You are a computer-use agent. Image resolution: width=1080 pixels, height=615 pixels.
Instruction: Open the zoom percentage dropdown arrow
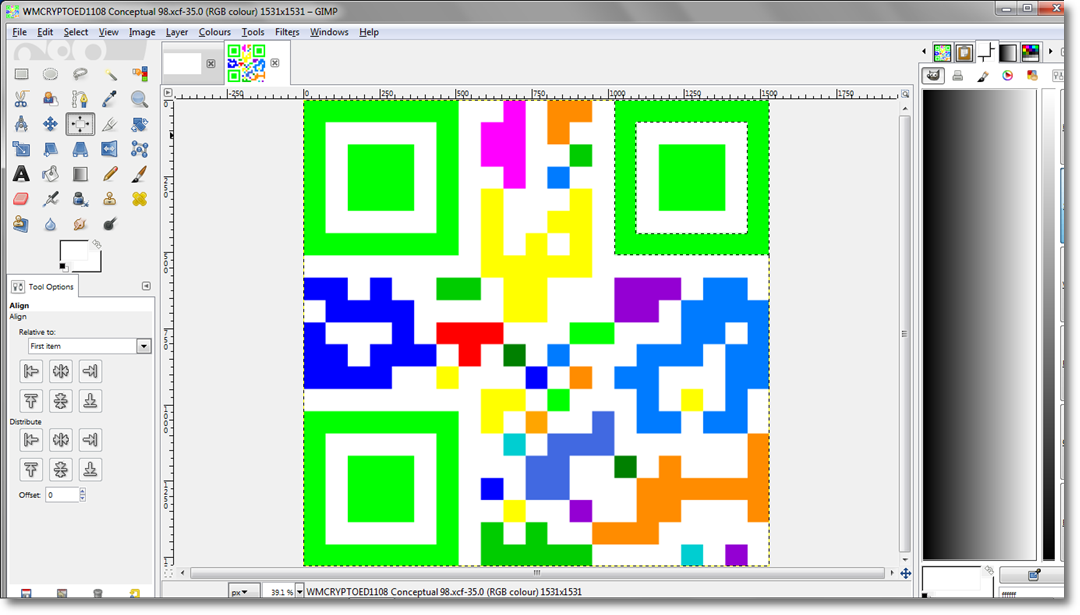(300, 592)
